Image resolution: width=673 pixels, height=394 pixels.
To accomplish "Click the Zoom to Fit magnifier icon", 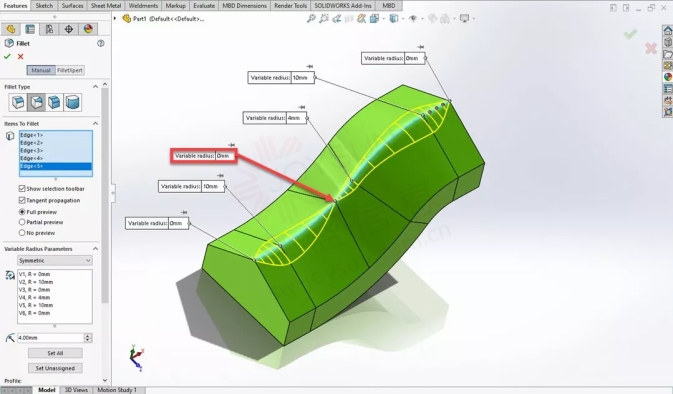I will [311, 18].
